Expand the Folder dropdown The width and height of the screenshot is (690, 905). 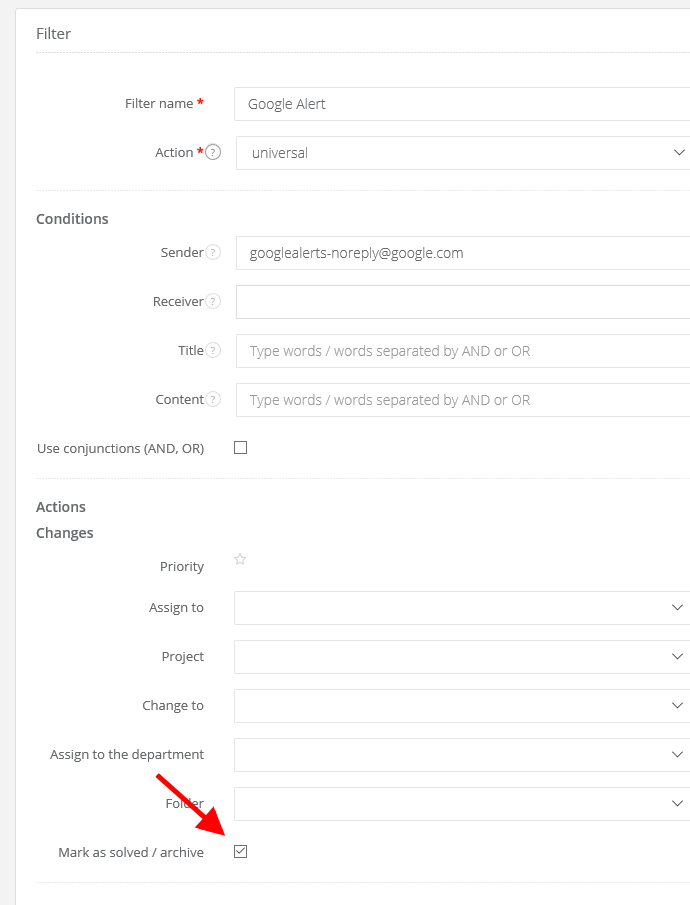pos(462,804)
